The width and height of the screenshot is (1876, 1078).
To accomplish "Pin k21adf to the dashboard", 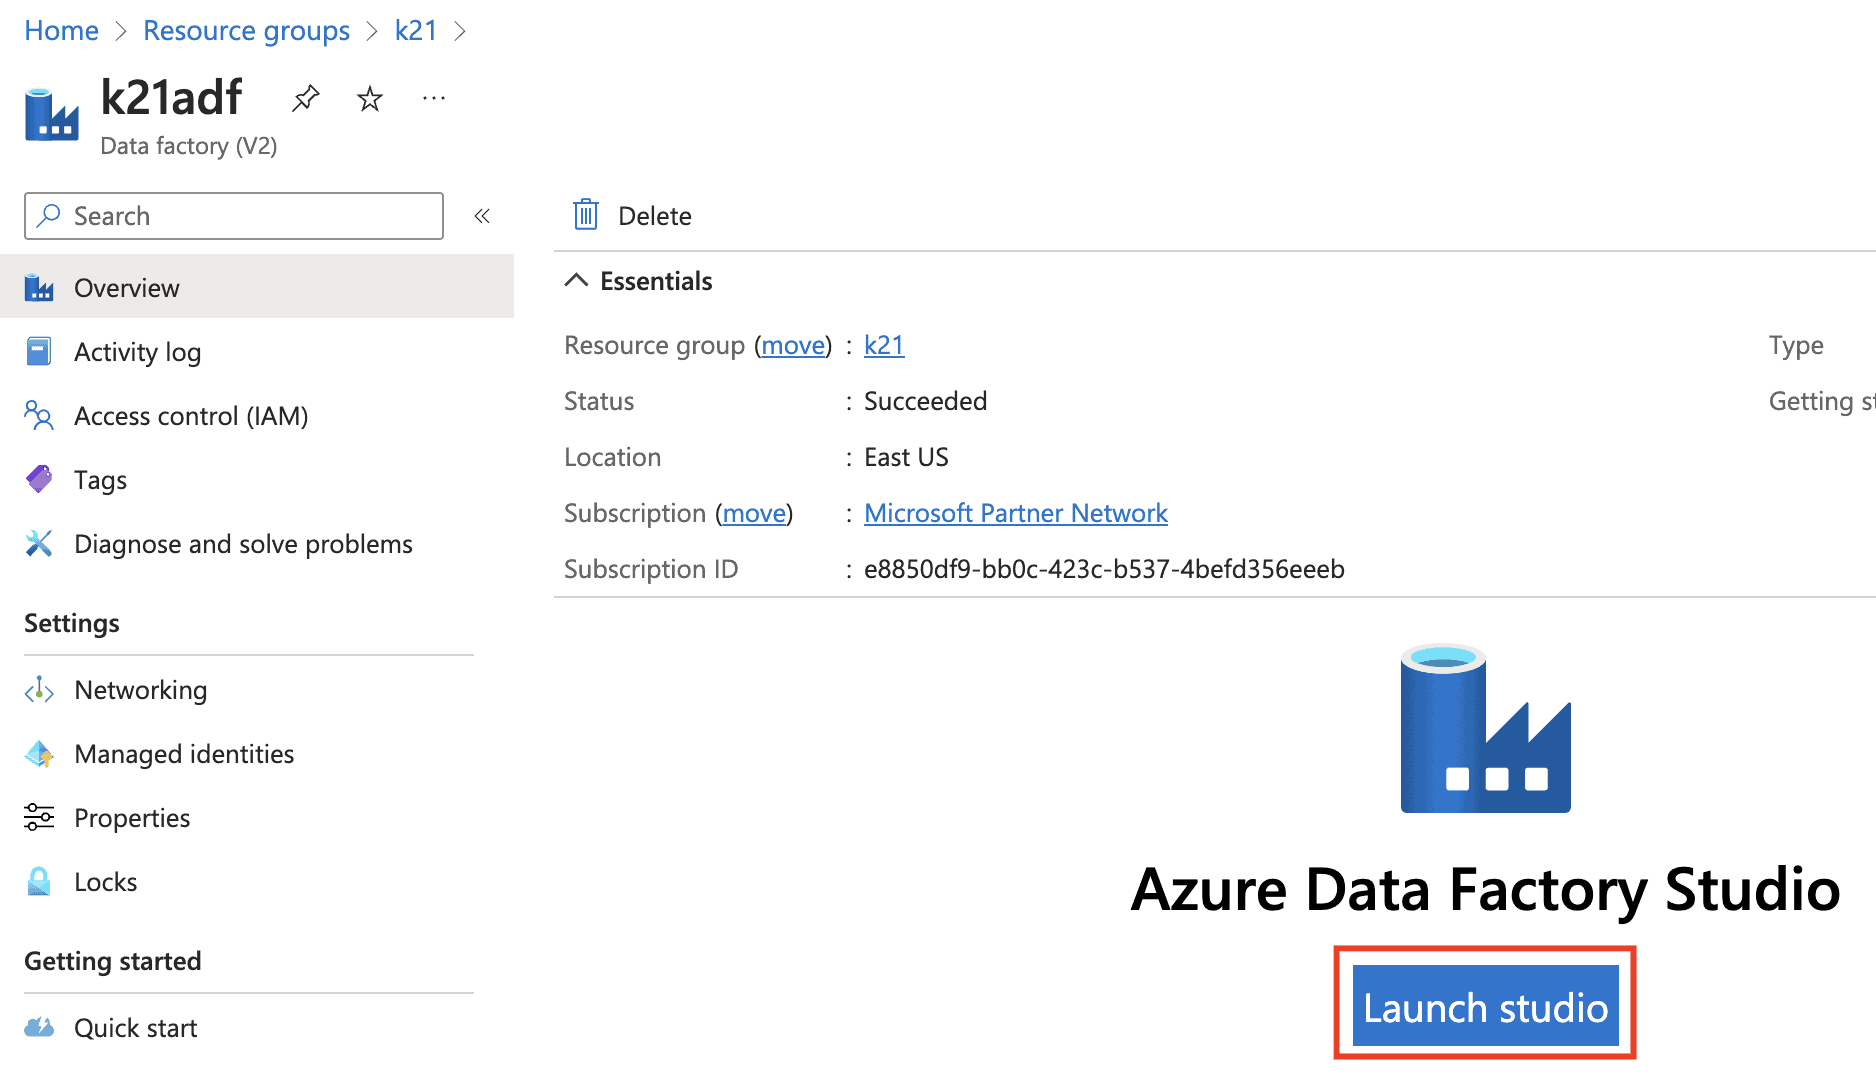I will [305, 98].
